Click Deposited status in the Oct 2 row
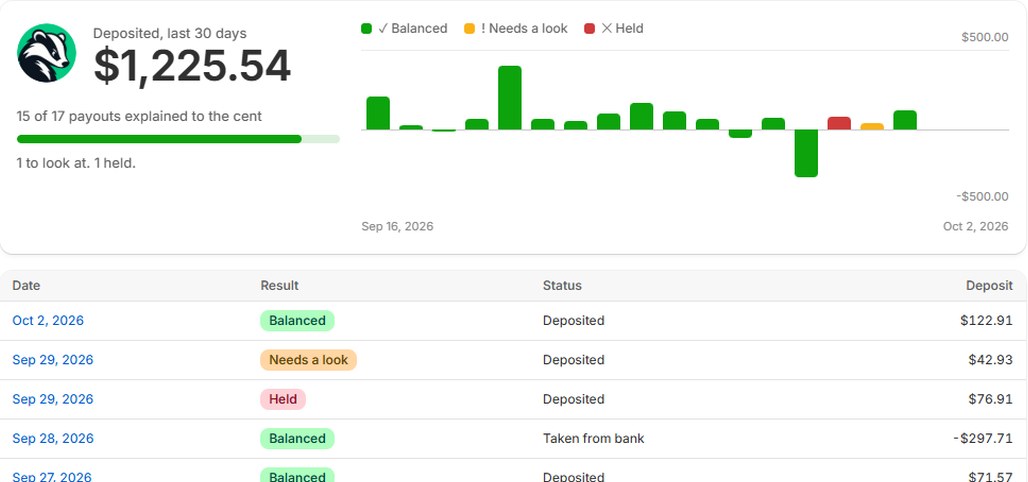 [x=574, y=321]
